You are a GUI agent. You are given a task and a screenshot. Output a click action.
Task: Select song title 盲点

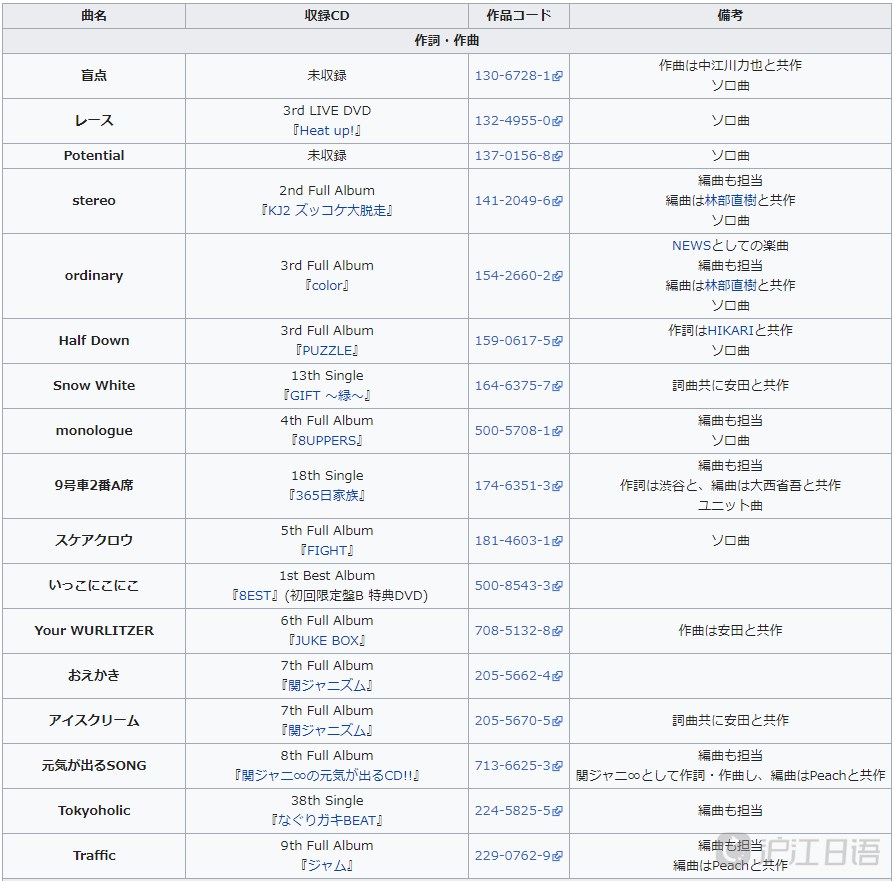[94, 76]
